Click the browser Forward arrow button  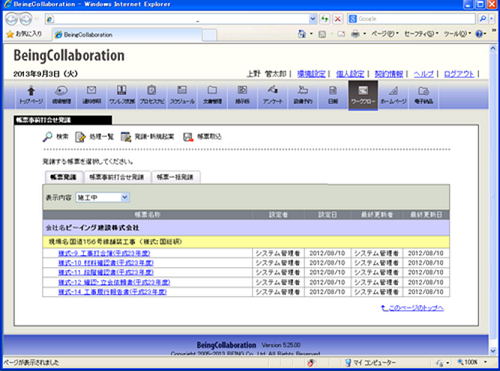coord(26,19)
